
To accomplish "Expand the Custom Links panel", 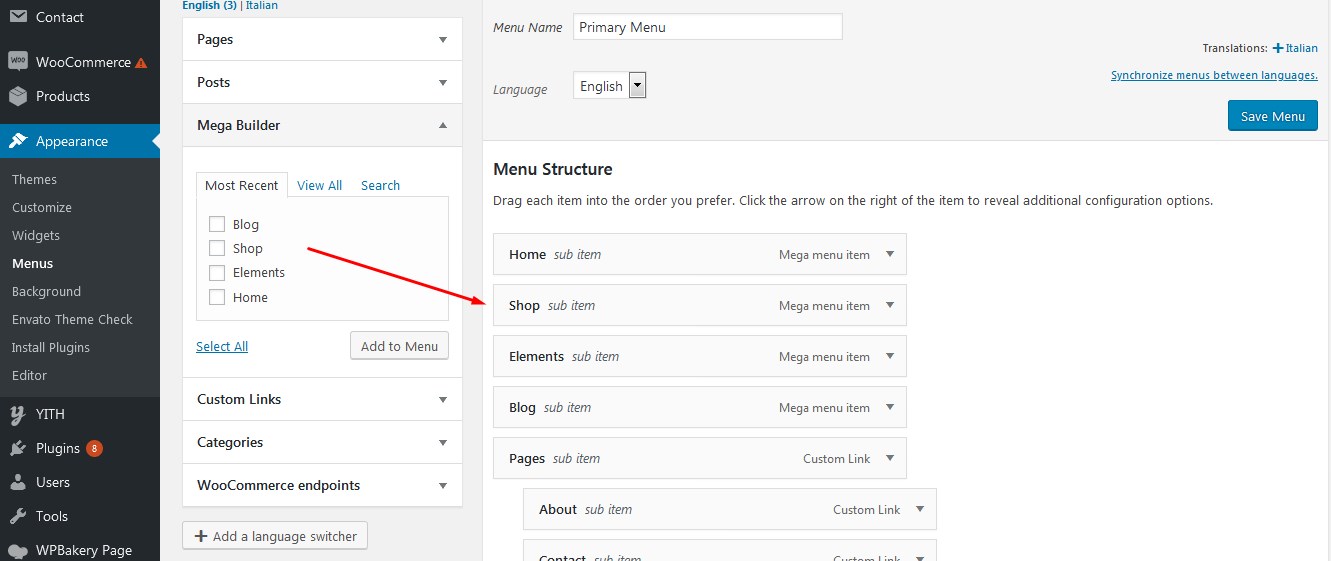I will point(322,399).
